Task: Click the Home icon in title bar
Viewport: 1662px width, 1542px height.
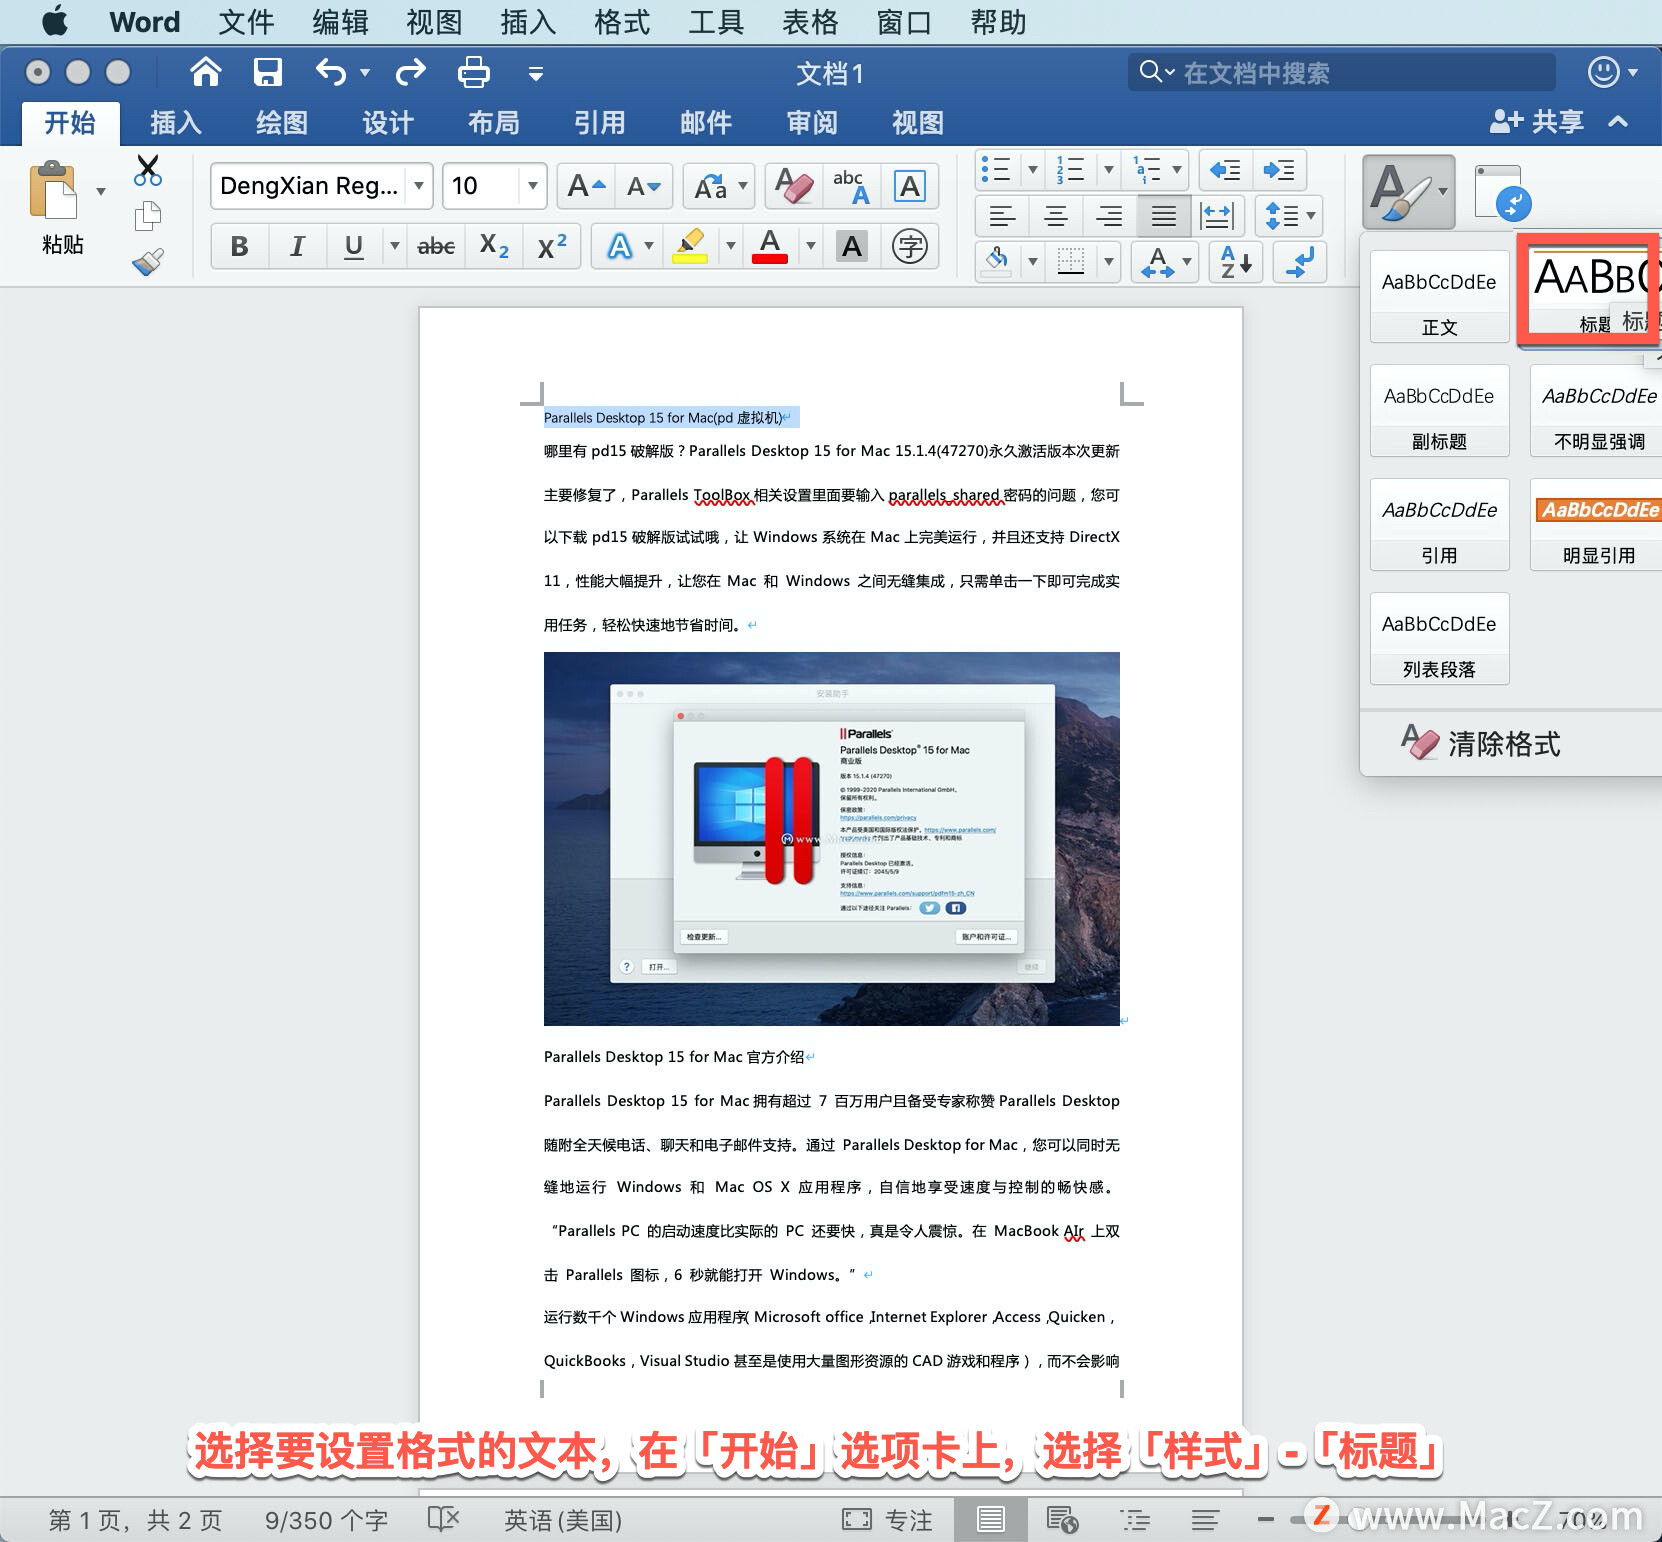Action: tap(206, 72)
